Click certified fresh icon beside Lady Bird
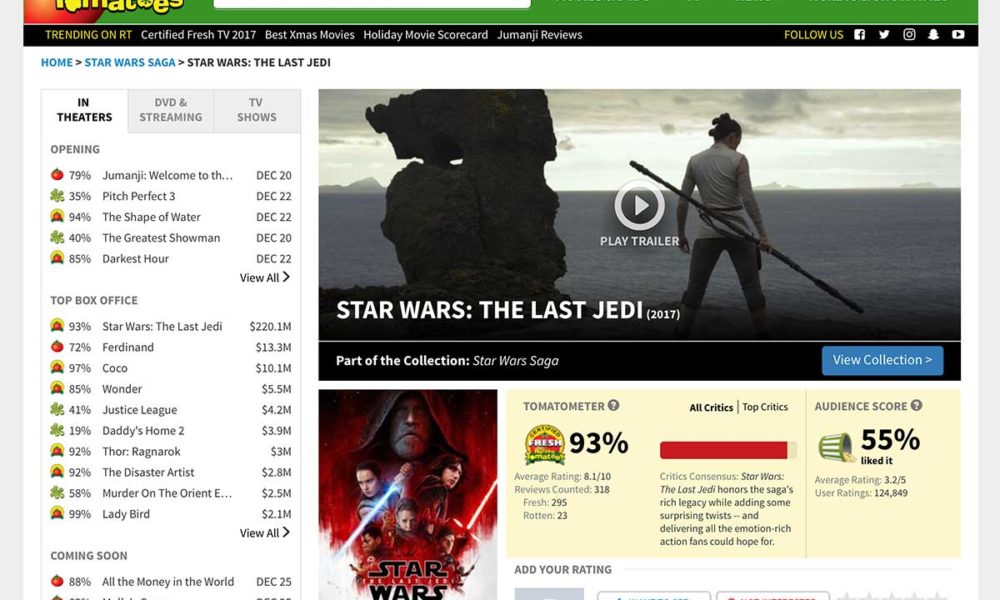This screenshot has width=1000, height=600. pos(57,513)
